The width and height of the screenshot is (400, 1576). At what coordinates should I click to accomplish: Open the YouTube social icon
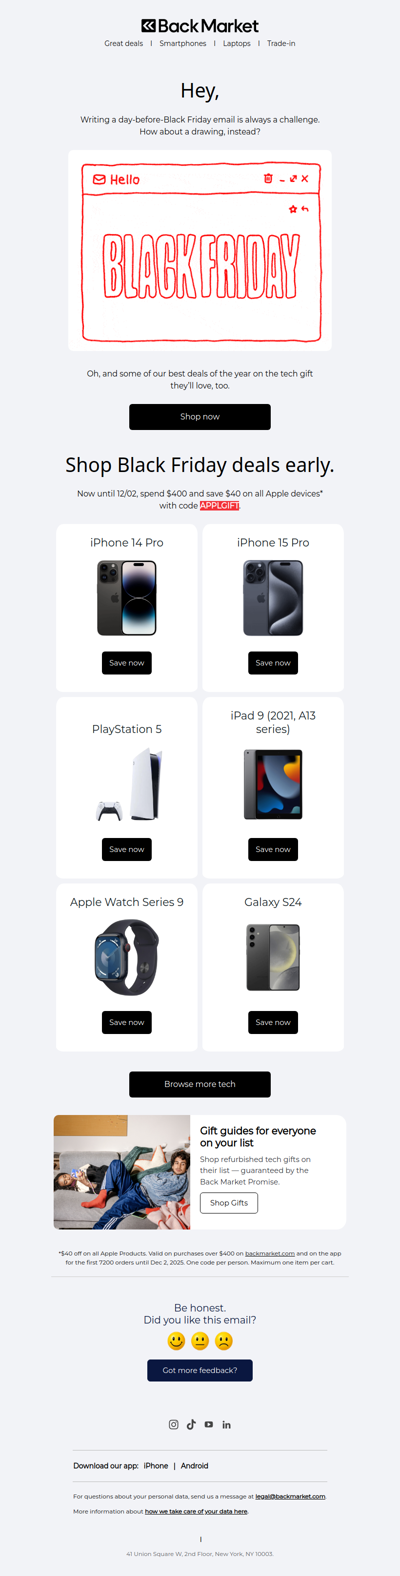tap(209, 1424)
